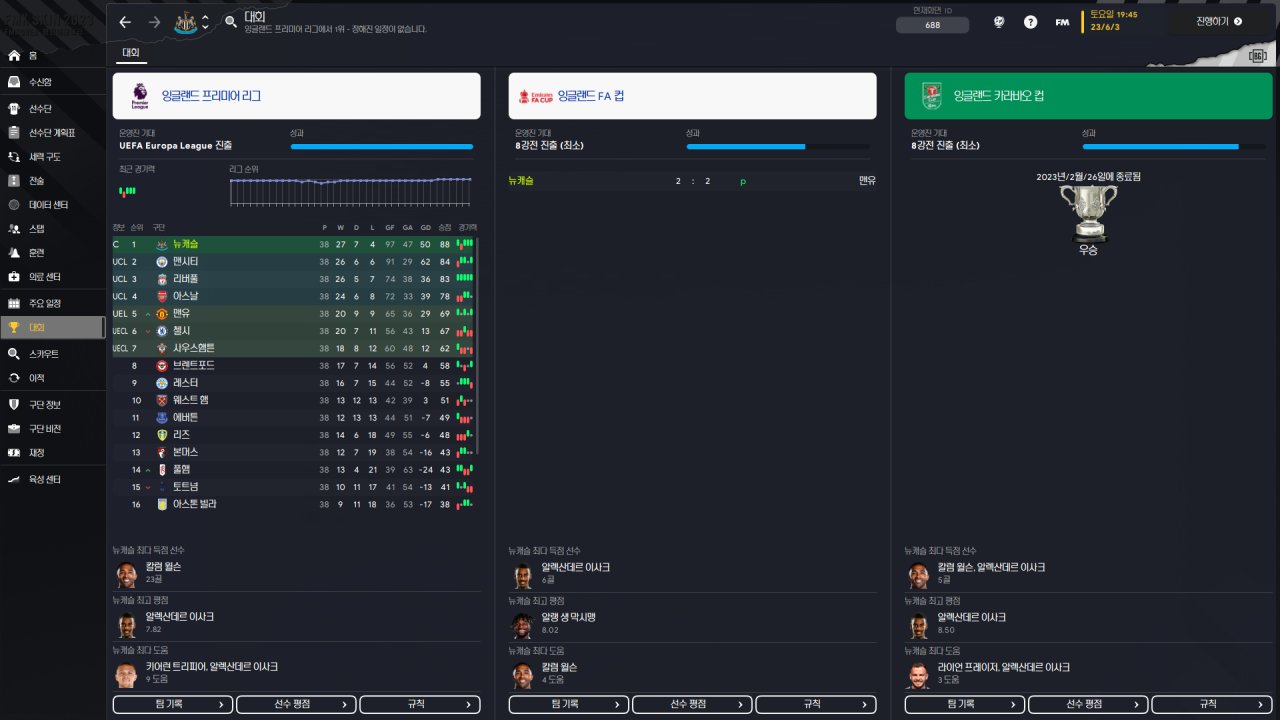Viewport: 1280px width, 720px height.
Task: Open 스카우트 in sidebar
Action: (52, 354)
